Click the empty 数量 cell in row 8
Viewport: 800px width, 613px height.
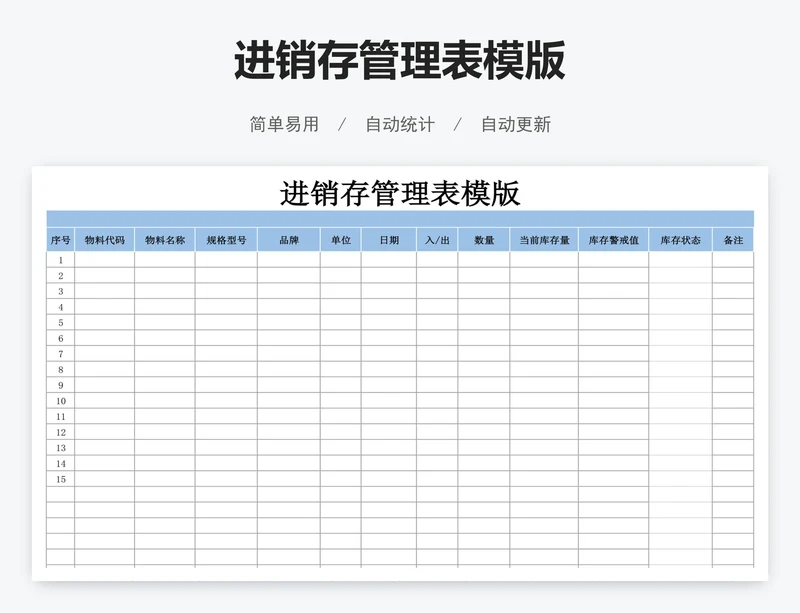[x=484, y=370]
